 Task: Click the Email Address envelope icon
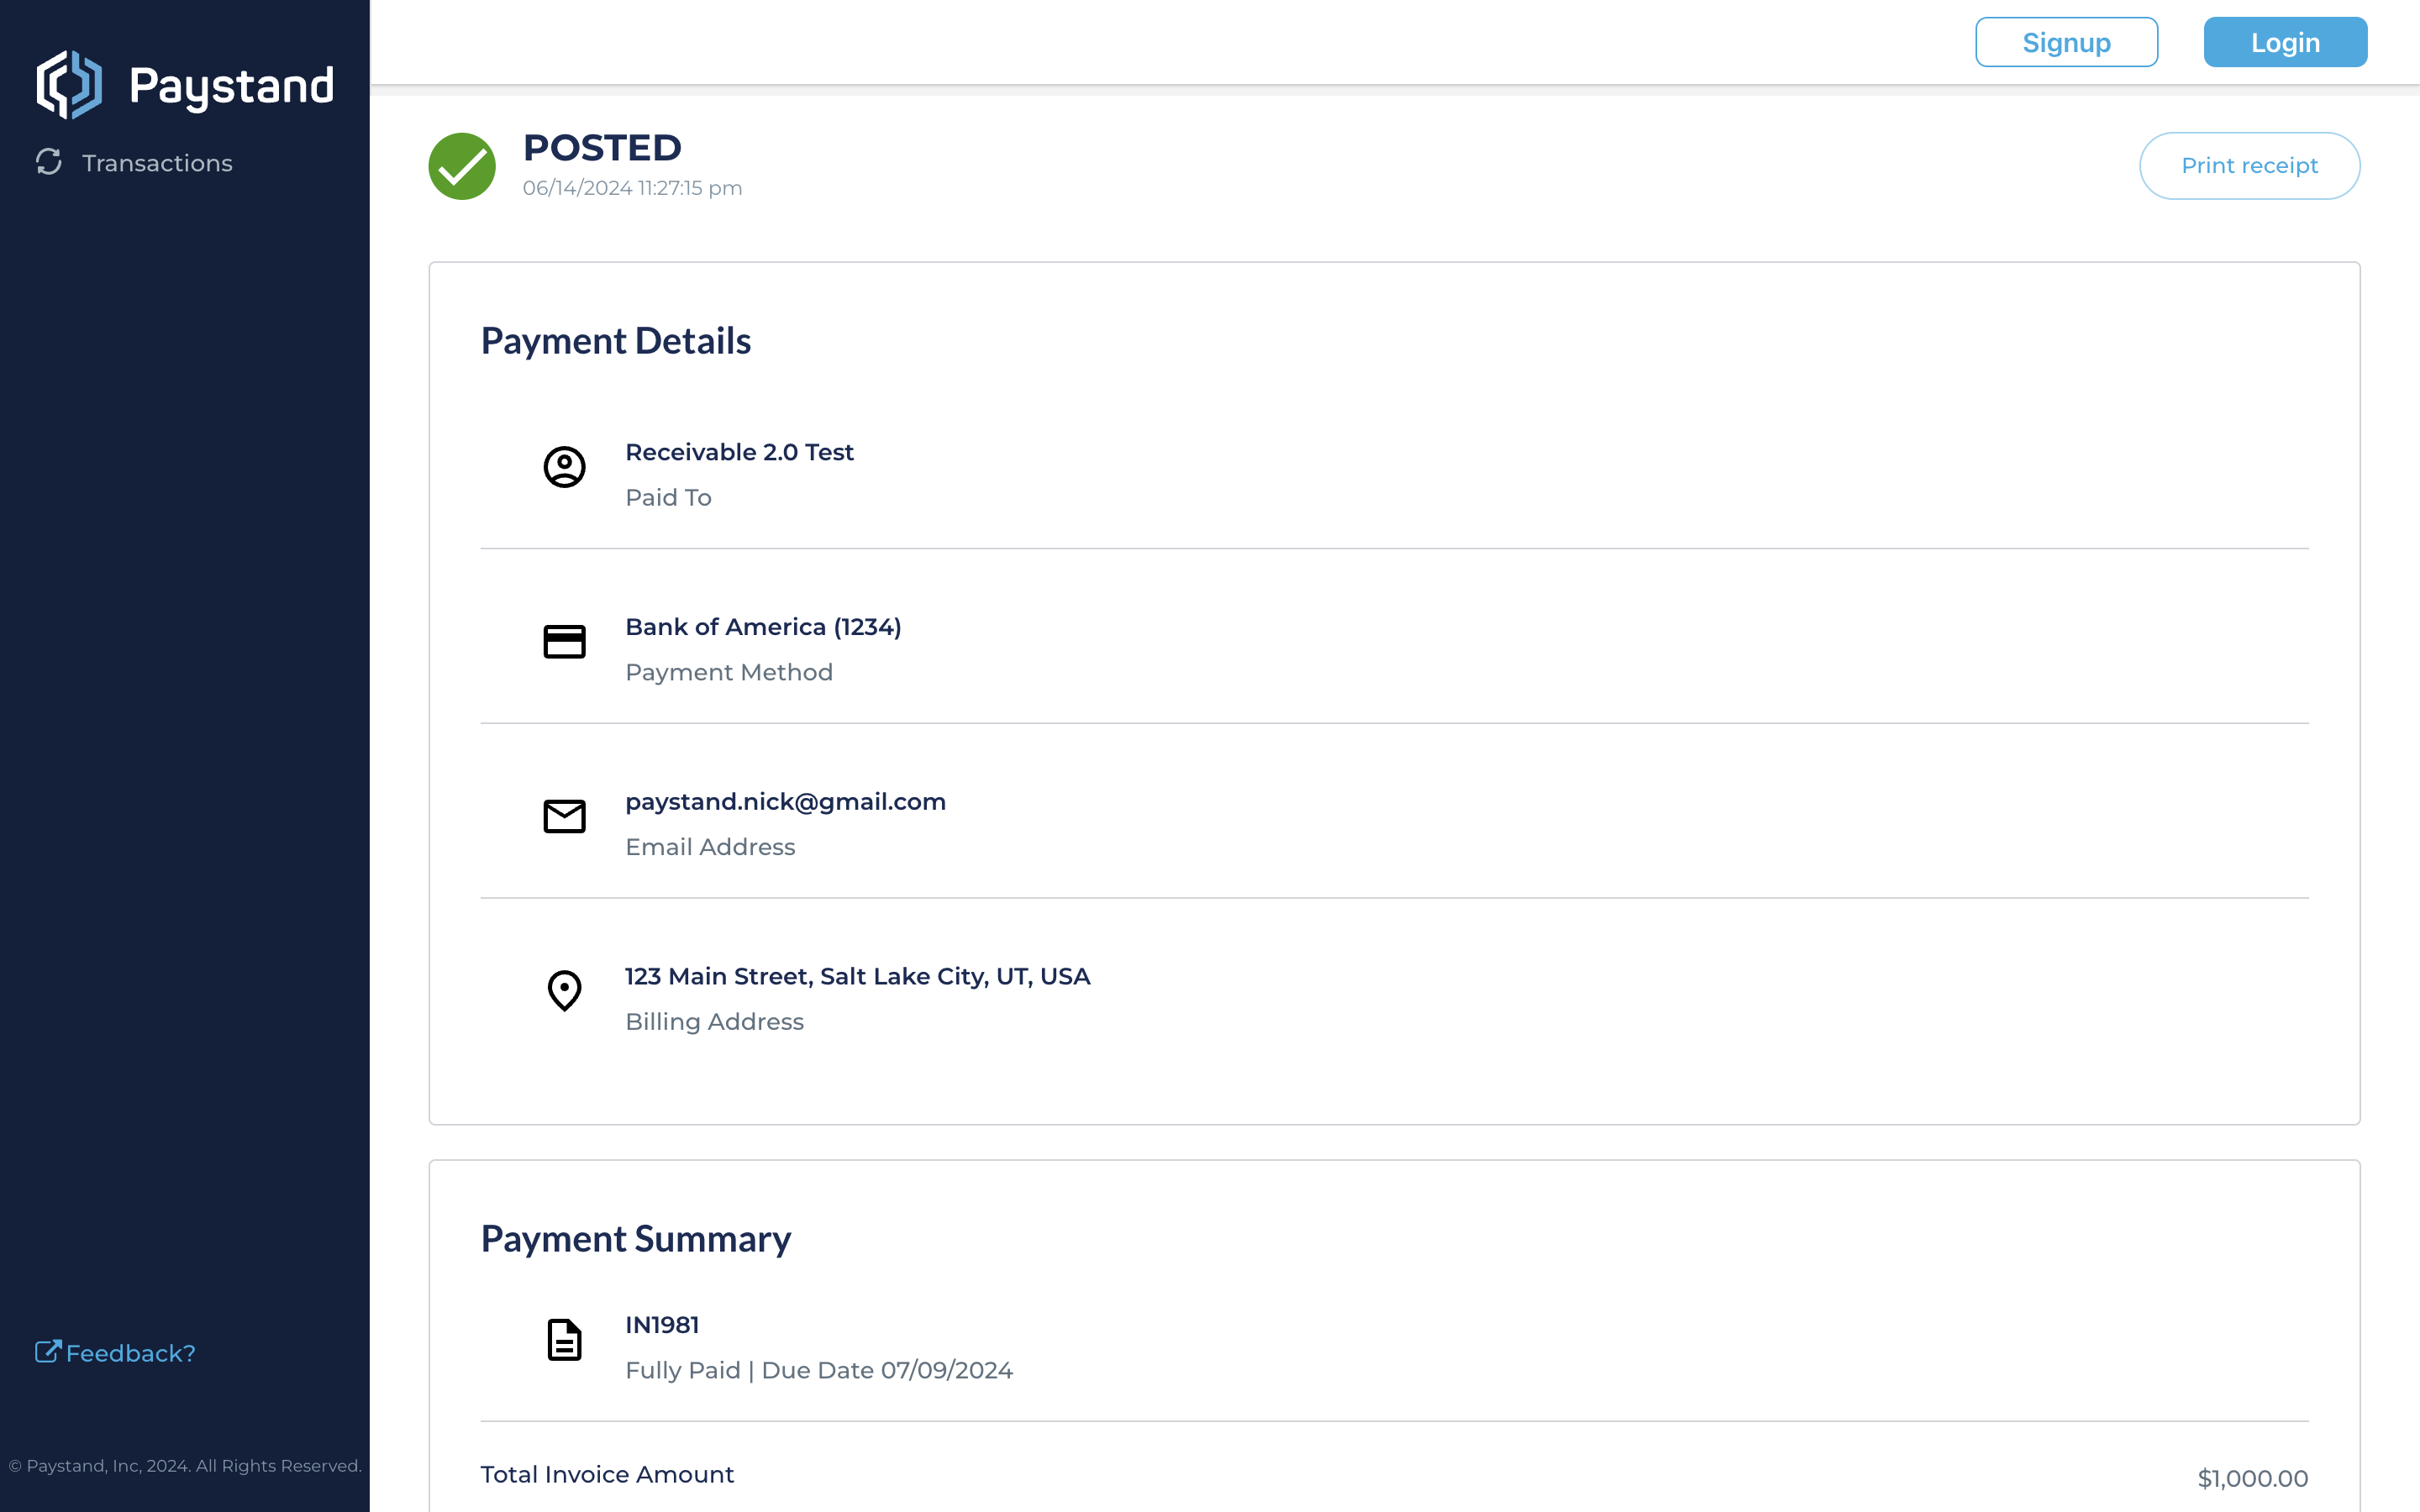pos(564,816)
